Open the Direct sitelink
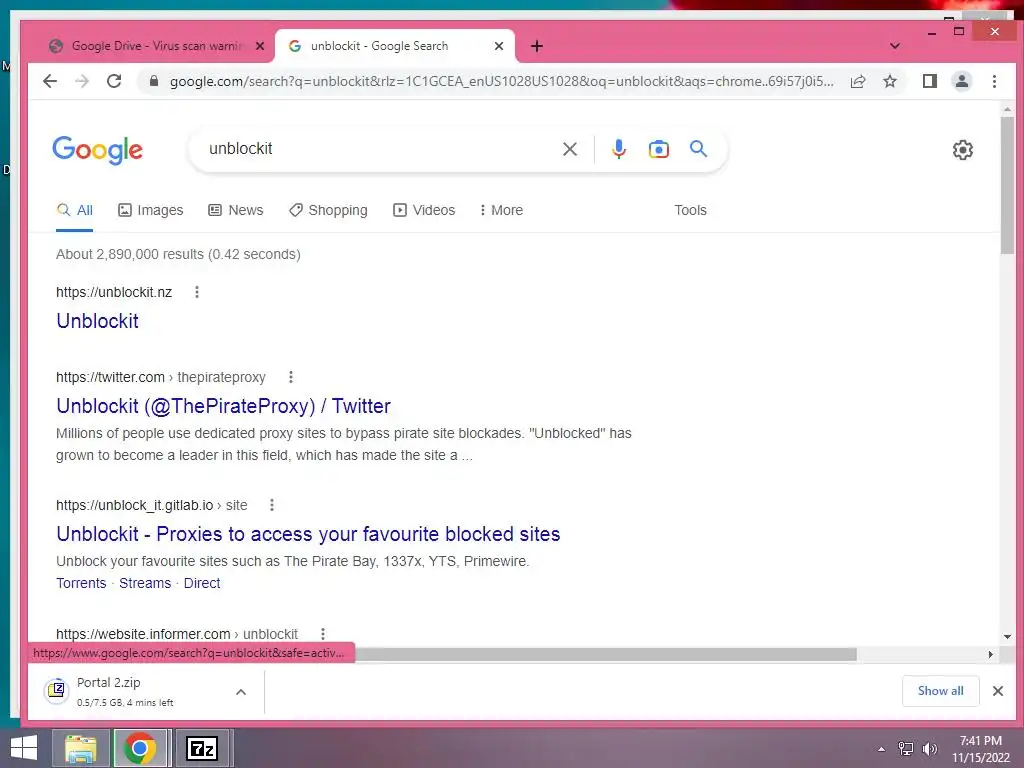 click(x=202, y=583)
